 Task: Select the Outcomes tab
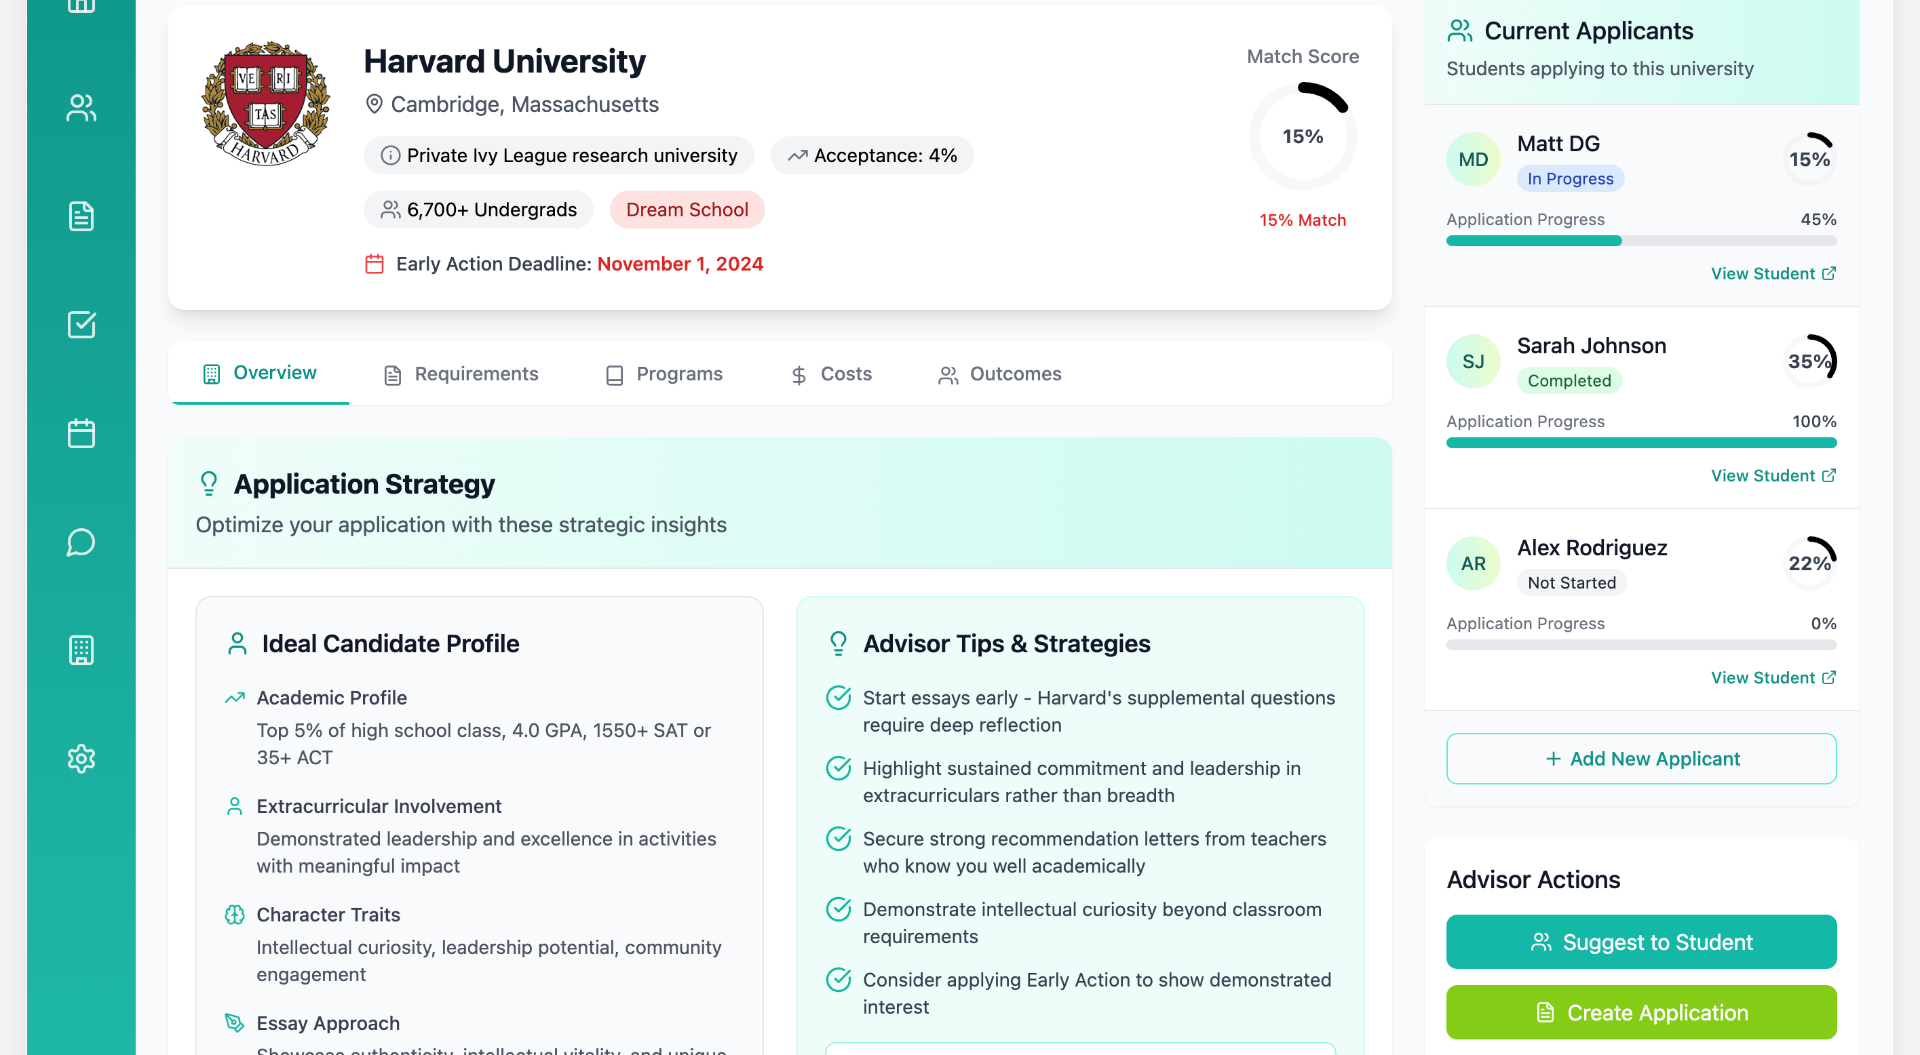(999, 374)
